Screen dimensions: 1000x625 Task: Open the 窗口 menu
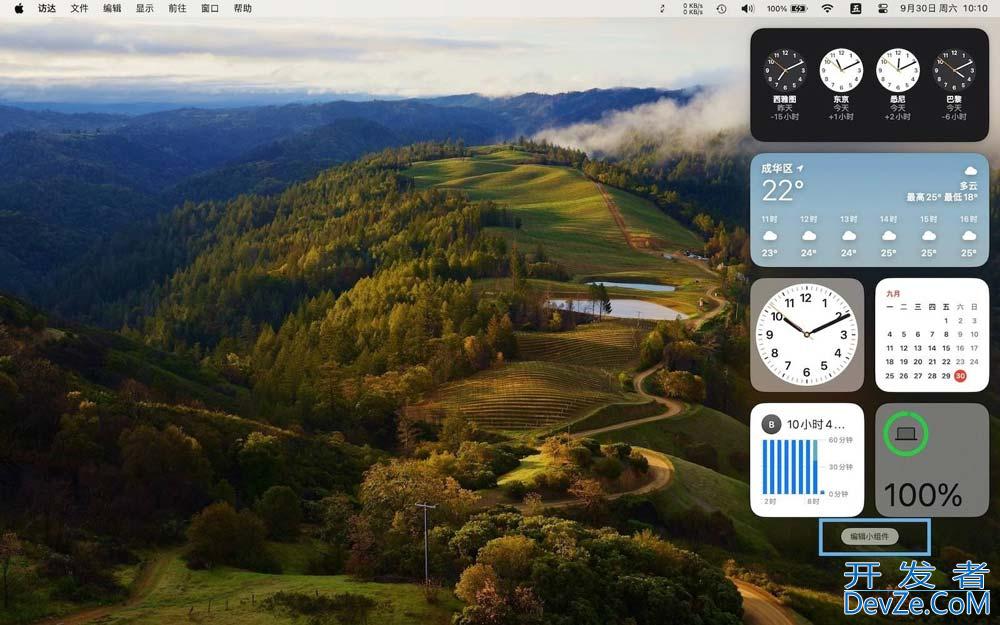[x=210, y=8]
